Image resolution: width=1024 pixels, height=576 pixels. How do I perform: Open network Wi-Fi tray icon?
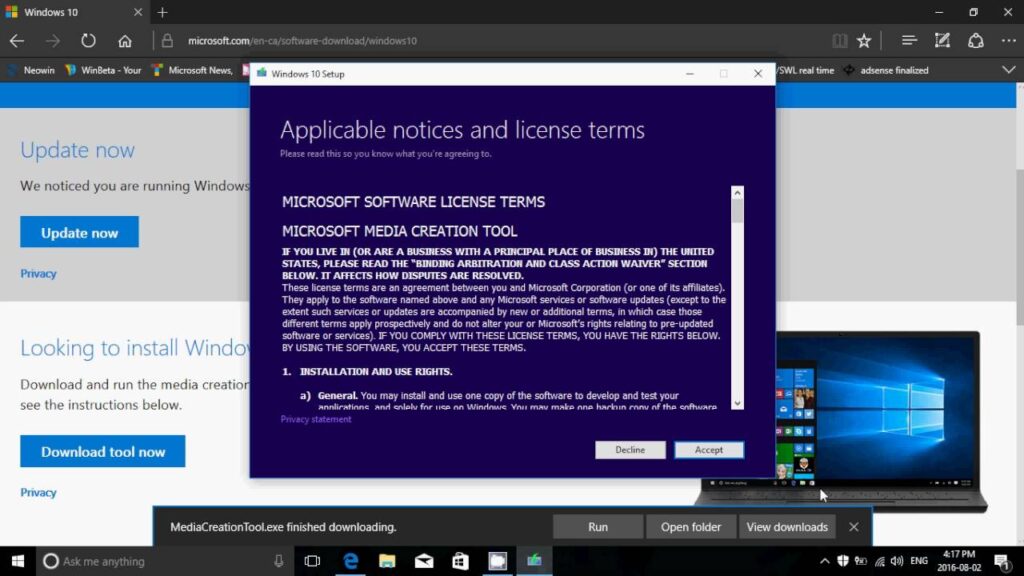[x=880, y=561]
